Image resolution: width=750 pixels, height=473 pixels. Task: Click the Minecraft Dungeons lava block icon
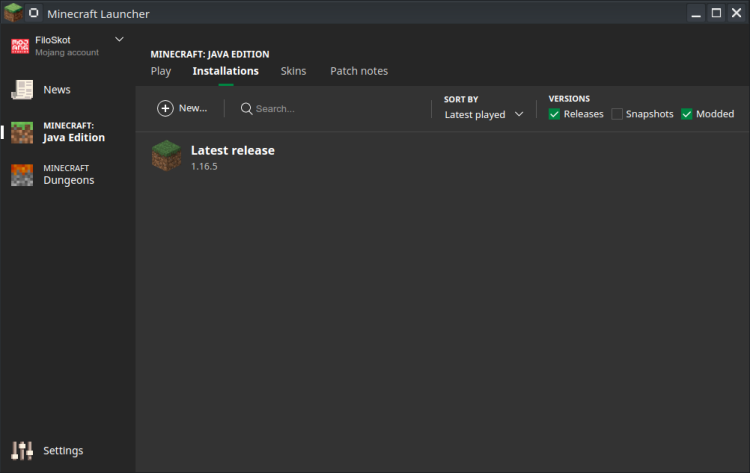[22, 175]
